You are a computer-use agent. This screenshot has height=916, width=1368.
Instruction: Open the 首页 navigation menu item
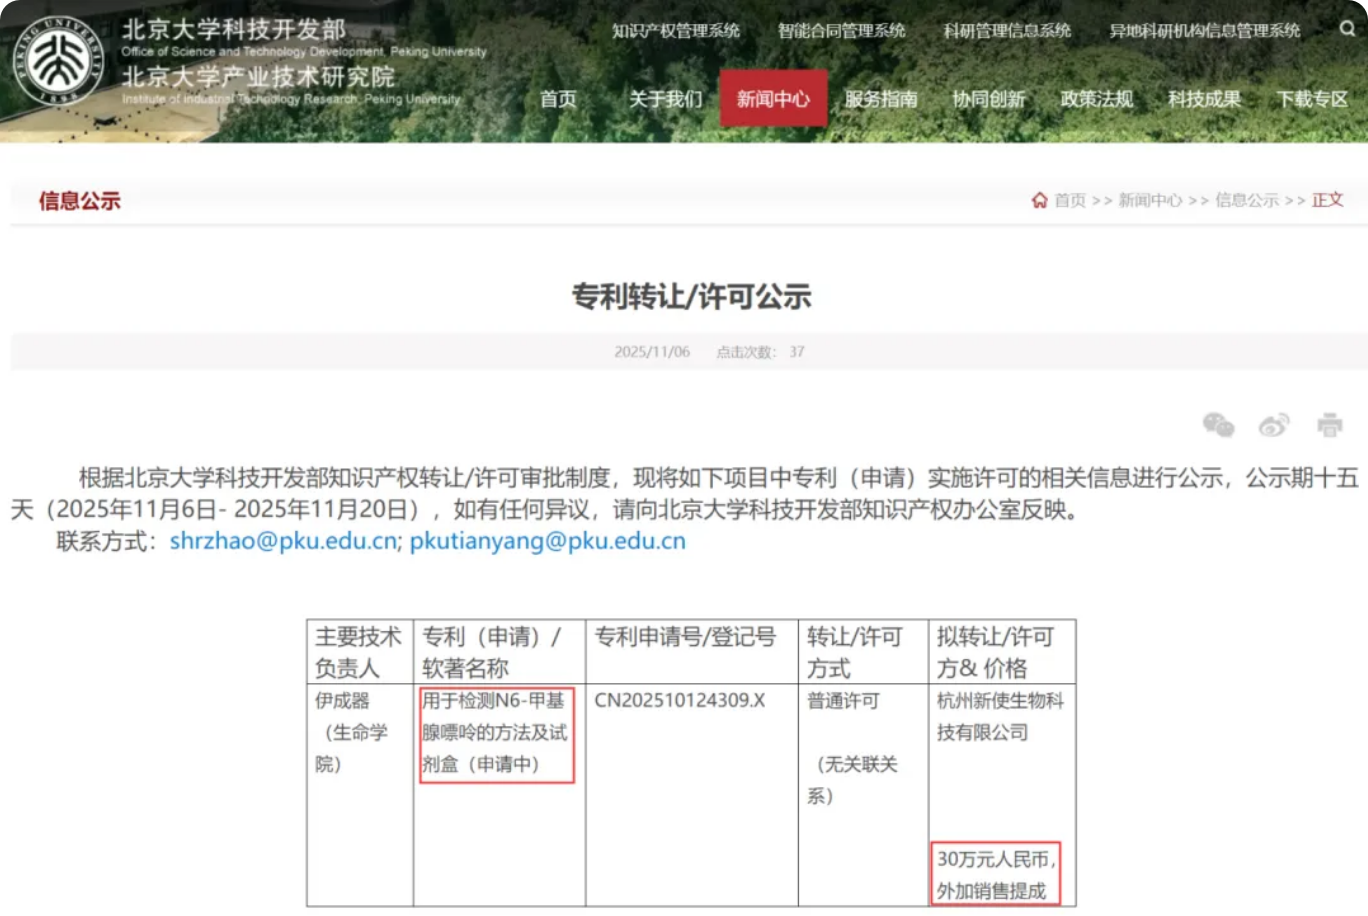point(558,99)
